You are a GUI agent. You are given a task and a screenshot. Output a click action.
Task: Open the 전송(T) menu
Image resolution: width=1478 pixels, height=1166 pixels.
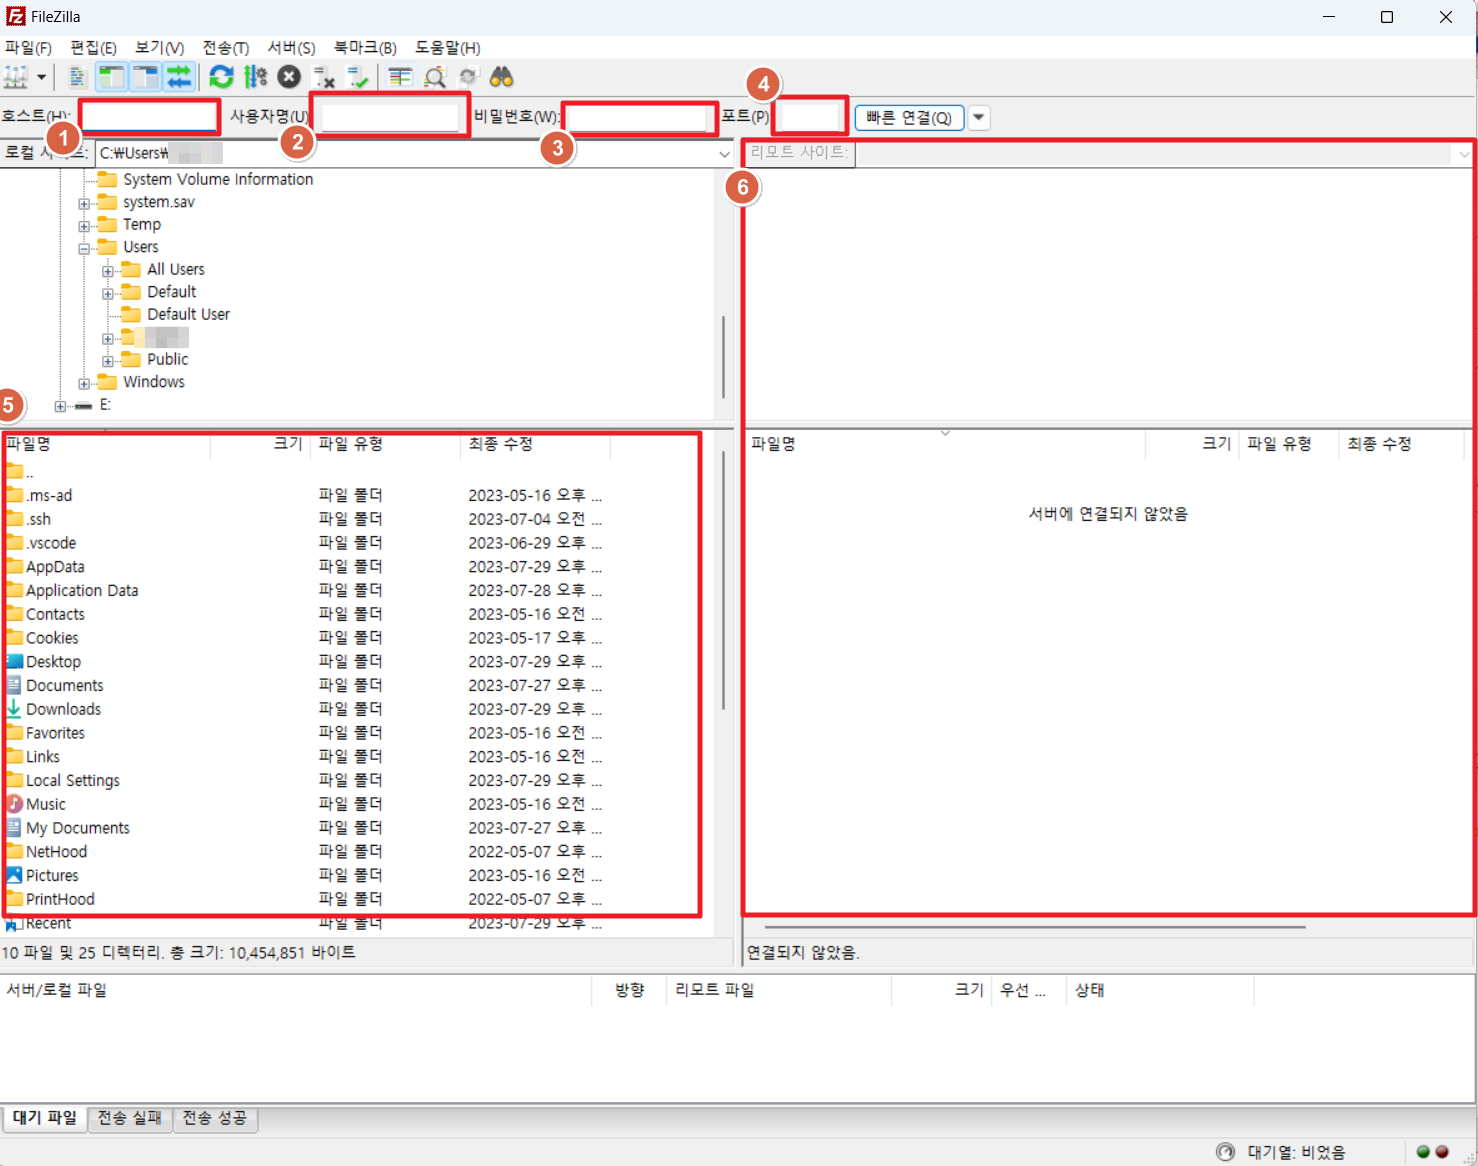[x=226, y=48]
